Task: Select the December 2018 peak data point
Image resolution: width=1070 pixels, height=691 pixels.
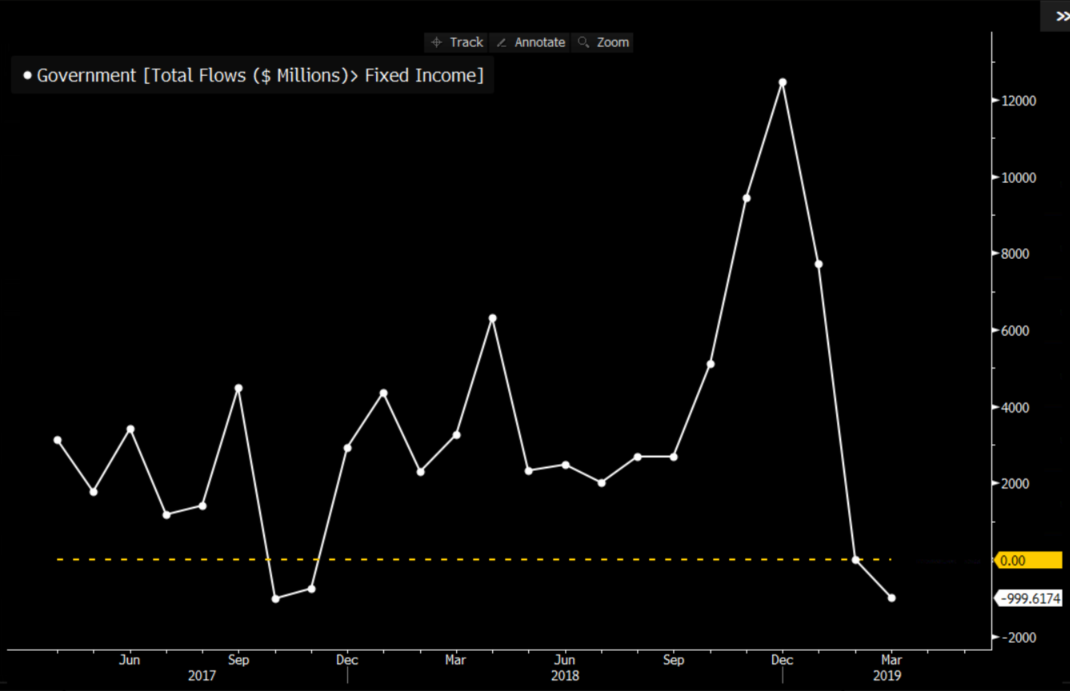Action: (783, 82)
